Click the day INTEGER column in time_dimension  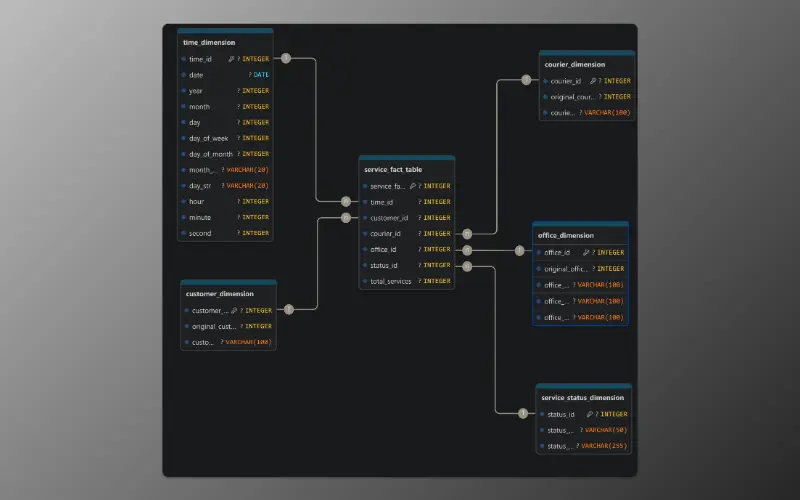tap(225, 122)
